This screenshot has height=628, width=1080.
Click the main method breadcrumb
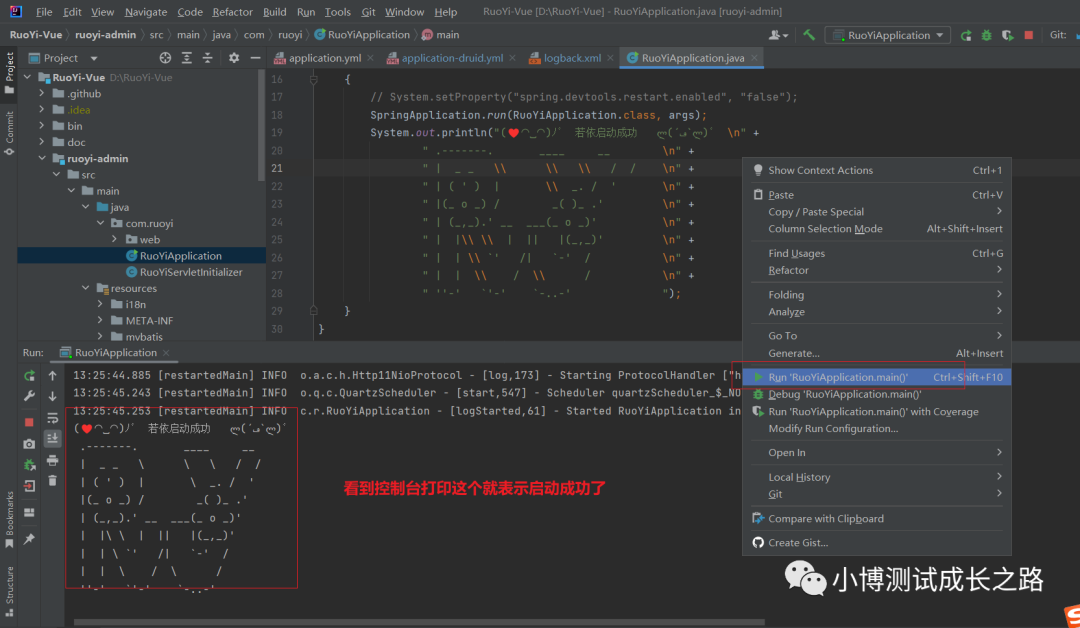pyautogui.click(x=441, y=34)
